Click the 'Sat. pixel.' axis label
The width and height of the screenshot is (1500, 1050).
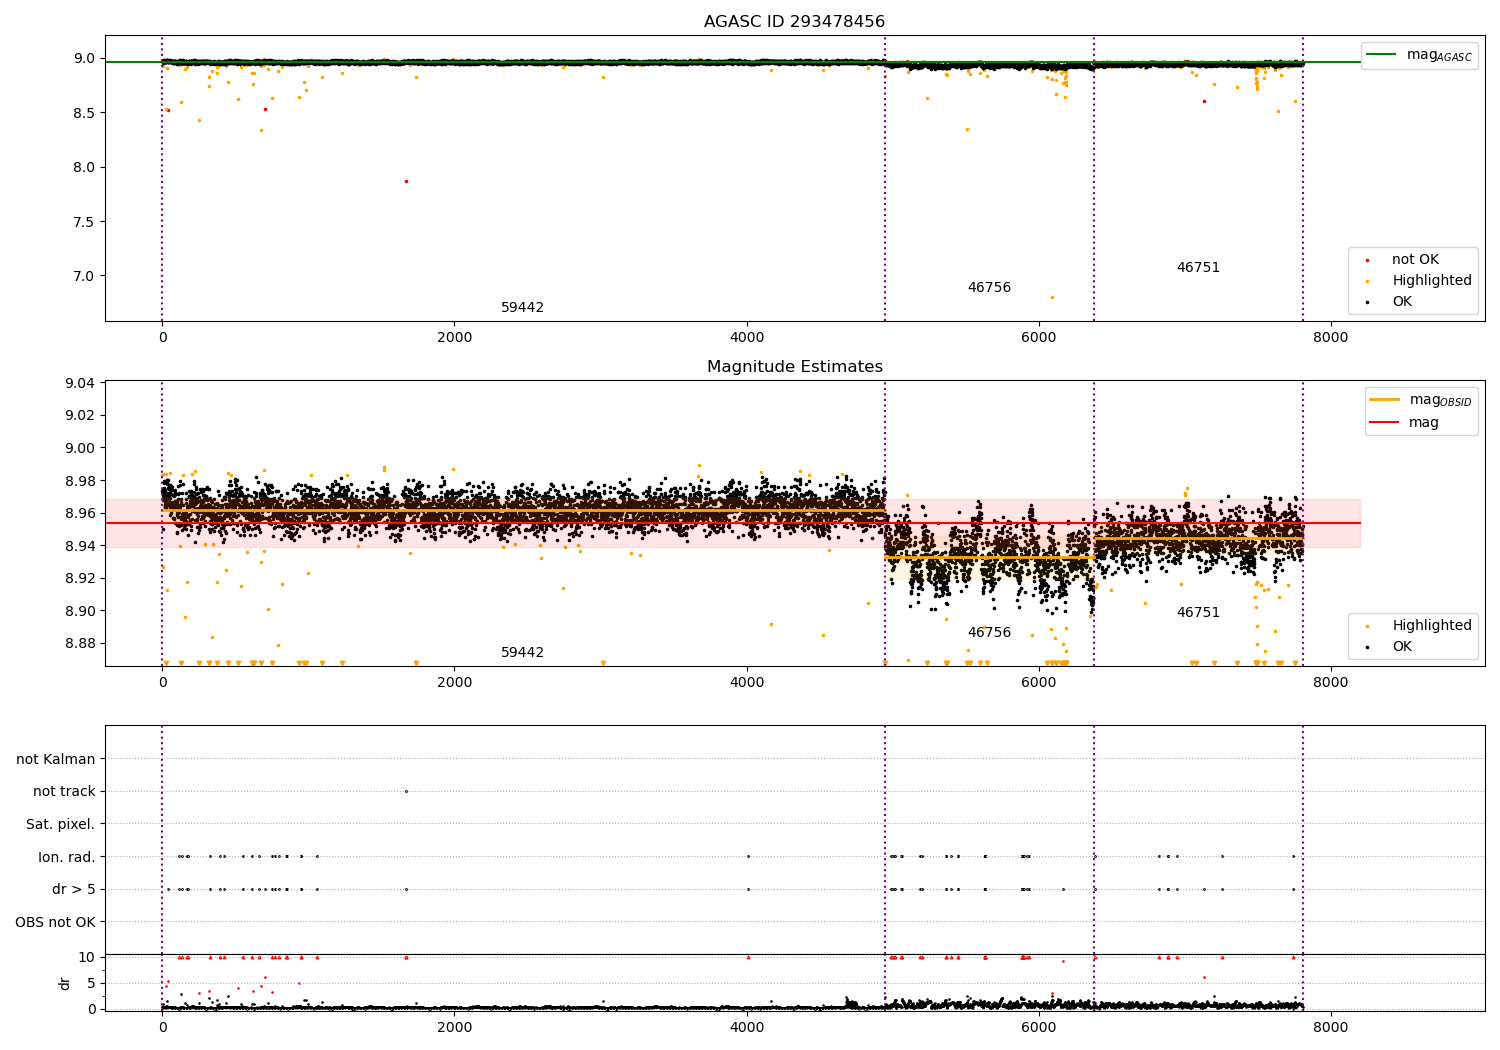coord(61,825)
